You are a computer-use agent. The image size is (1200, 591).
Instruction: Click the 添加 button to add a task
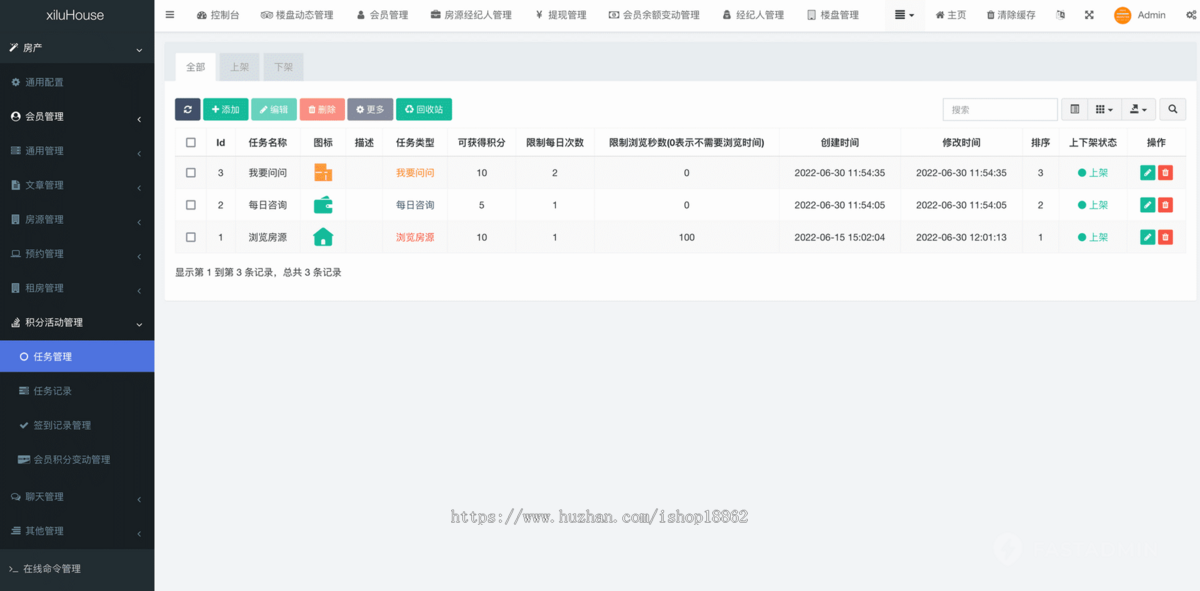click(x=226, y=109)
